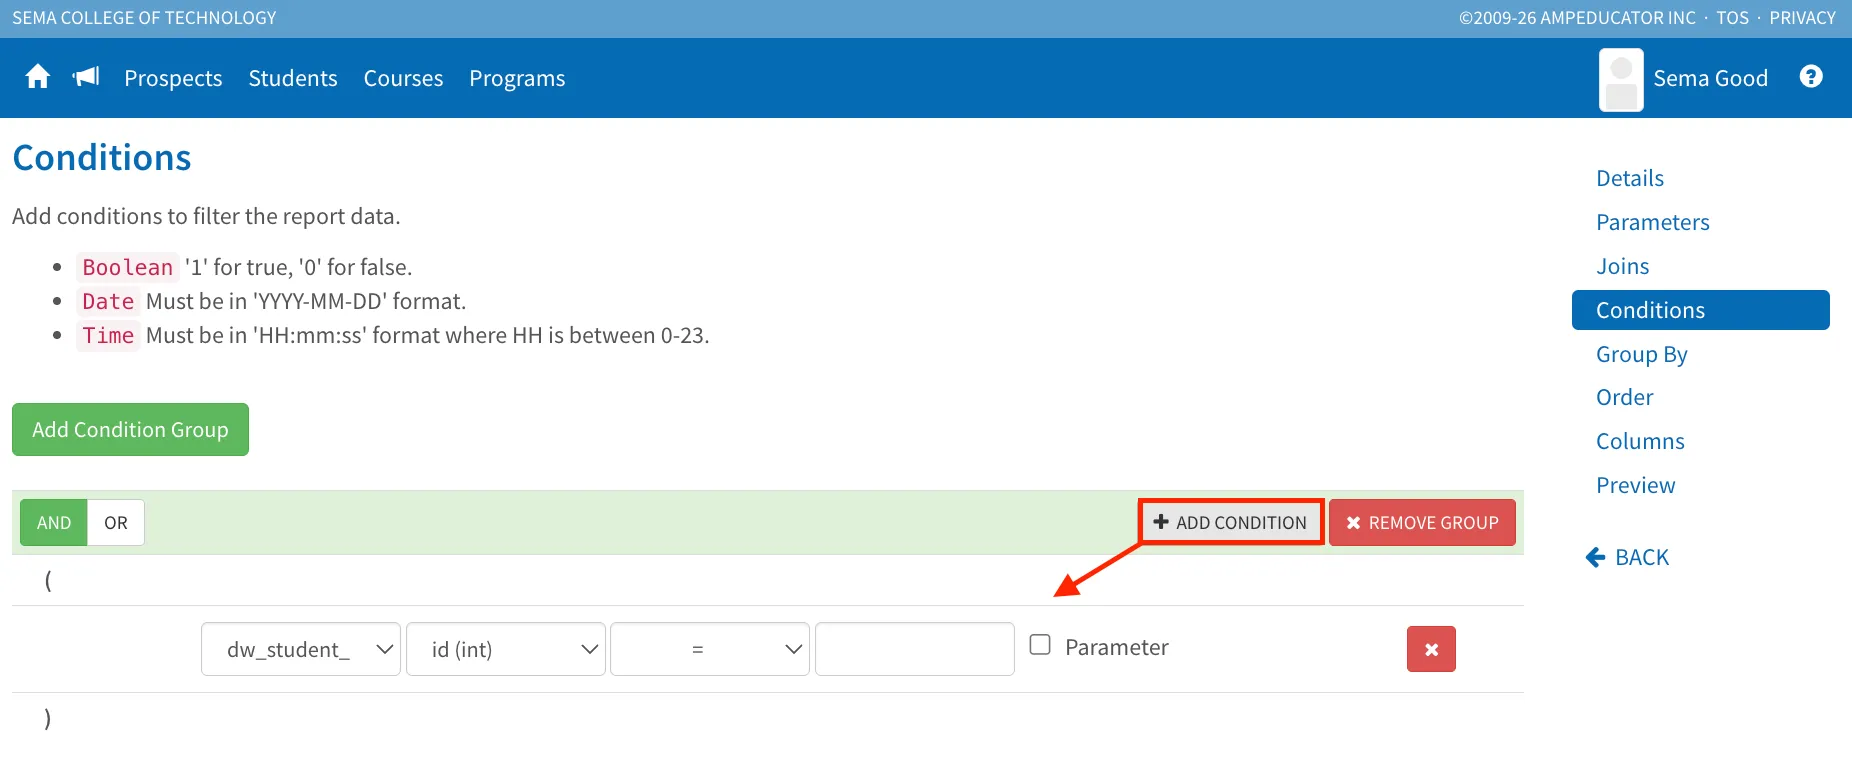
Task: Open the Details section
Action: (x=1630, y=178)
